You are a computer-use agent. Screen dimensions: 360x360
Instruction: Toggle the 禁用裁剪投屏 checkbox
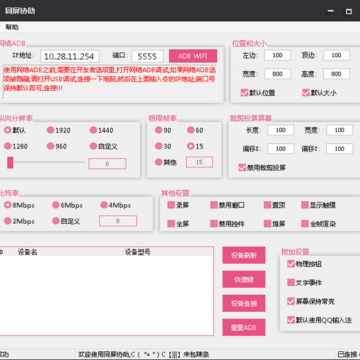point(242,167)
